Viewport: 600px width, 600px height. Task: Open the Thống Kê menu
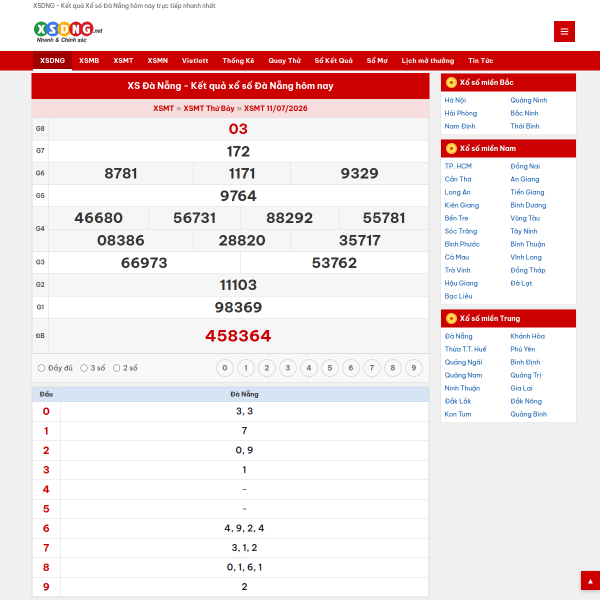point(238,60)
